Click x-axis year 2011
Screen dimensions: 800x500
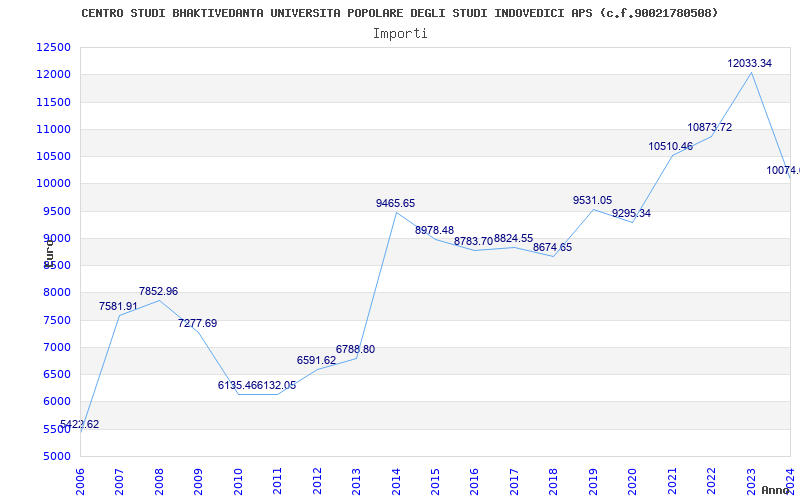coord(277,481)
